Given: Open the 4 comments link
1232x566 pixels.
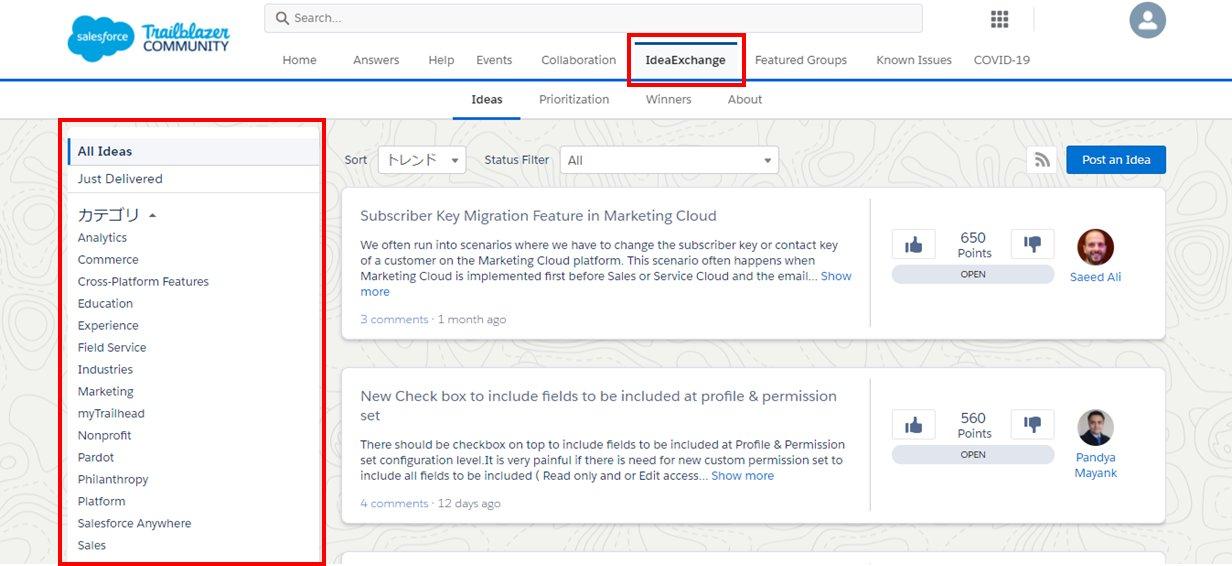Looking at the screenshot, I should pos(394,504).
